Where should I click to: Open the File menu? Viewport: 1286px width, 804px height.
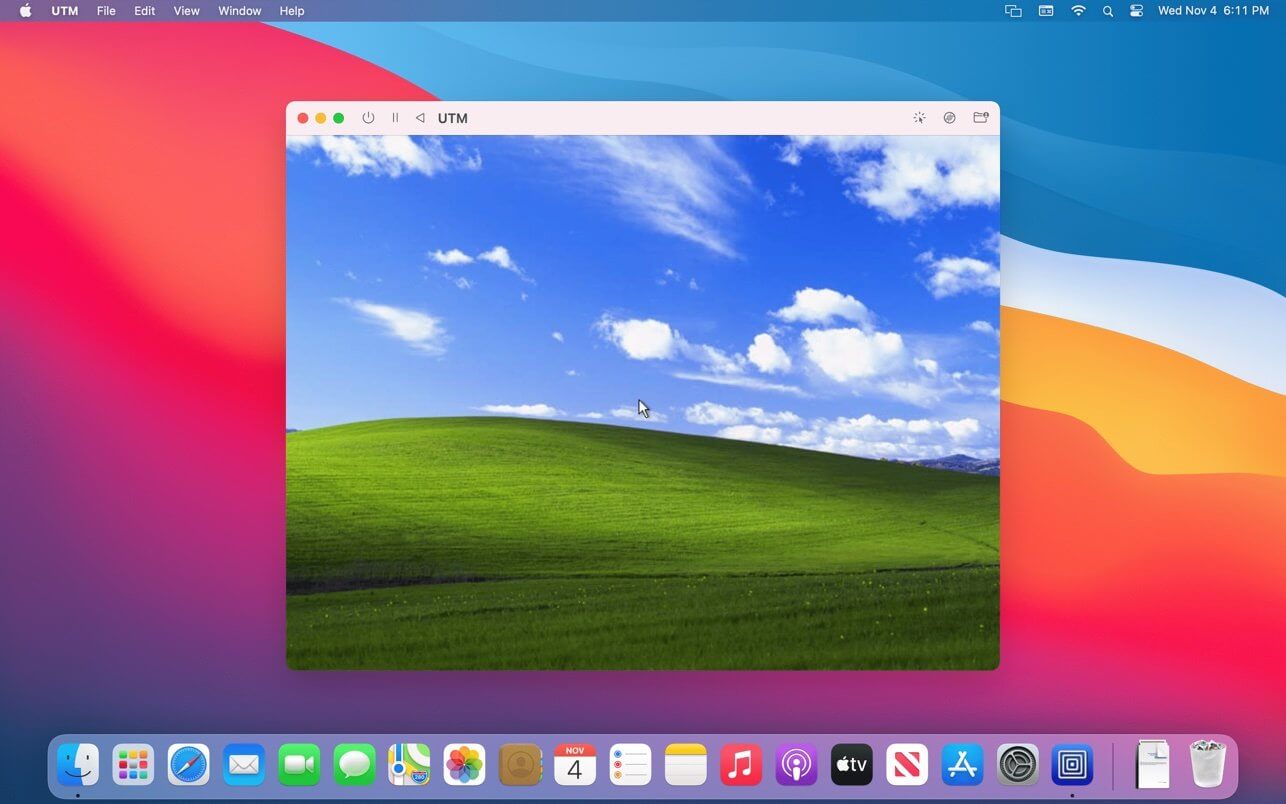pyautogui.click(x=106, y=11)
